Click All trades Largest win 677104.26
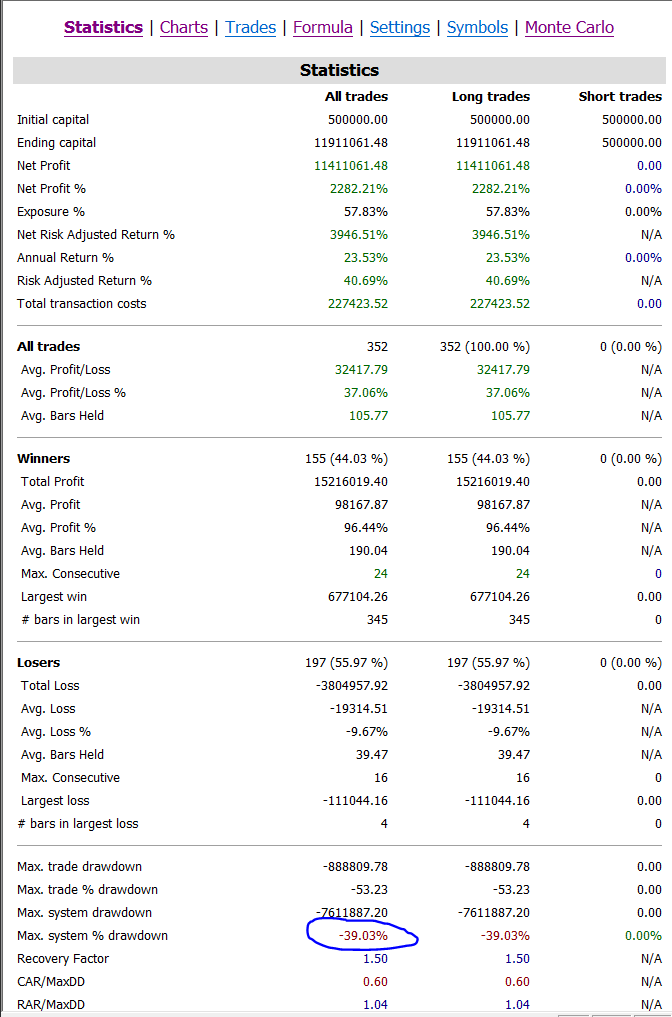The image size is (672, 1017). click(358, 597)
